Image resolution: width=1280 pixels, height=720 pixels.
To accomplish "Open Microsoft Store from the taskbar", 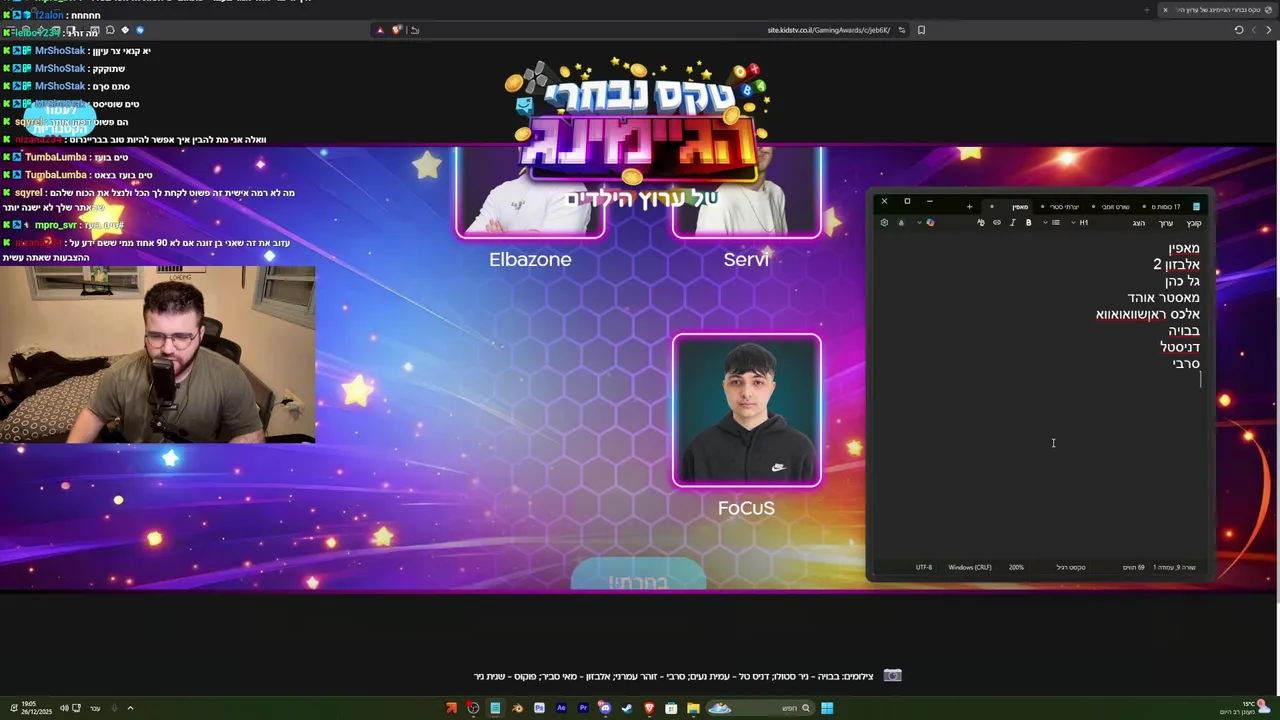I will pyautogui.click(x=671, y=708).
